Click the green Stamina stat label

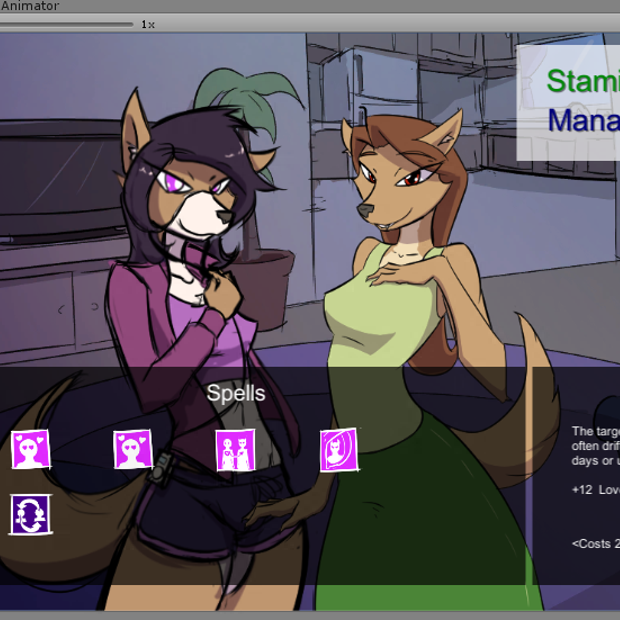pyautogui.click(x=583, y=81)
